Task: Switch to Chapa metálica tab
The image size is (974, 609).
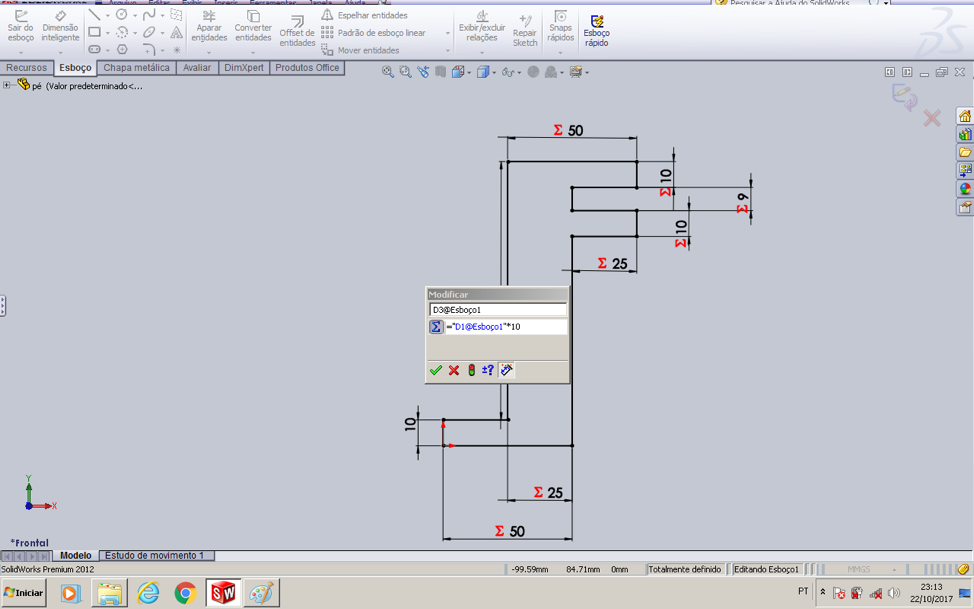Action: click(x=137, y=68)
